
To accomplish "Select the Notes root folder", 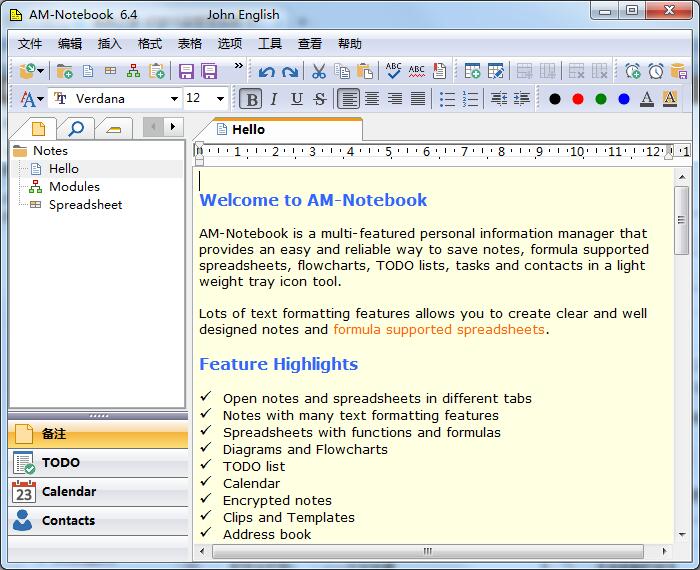I will click(50, 151).
